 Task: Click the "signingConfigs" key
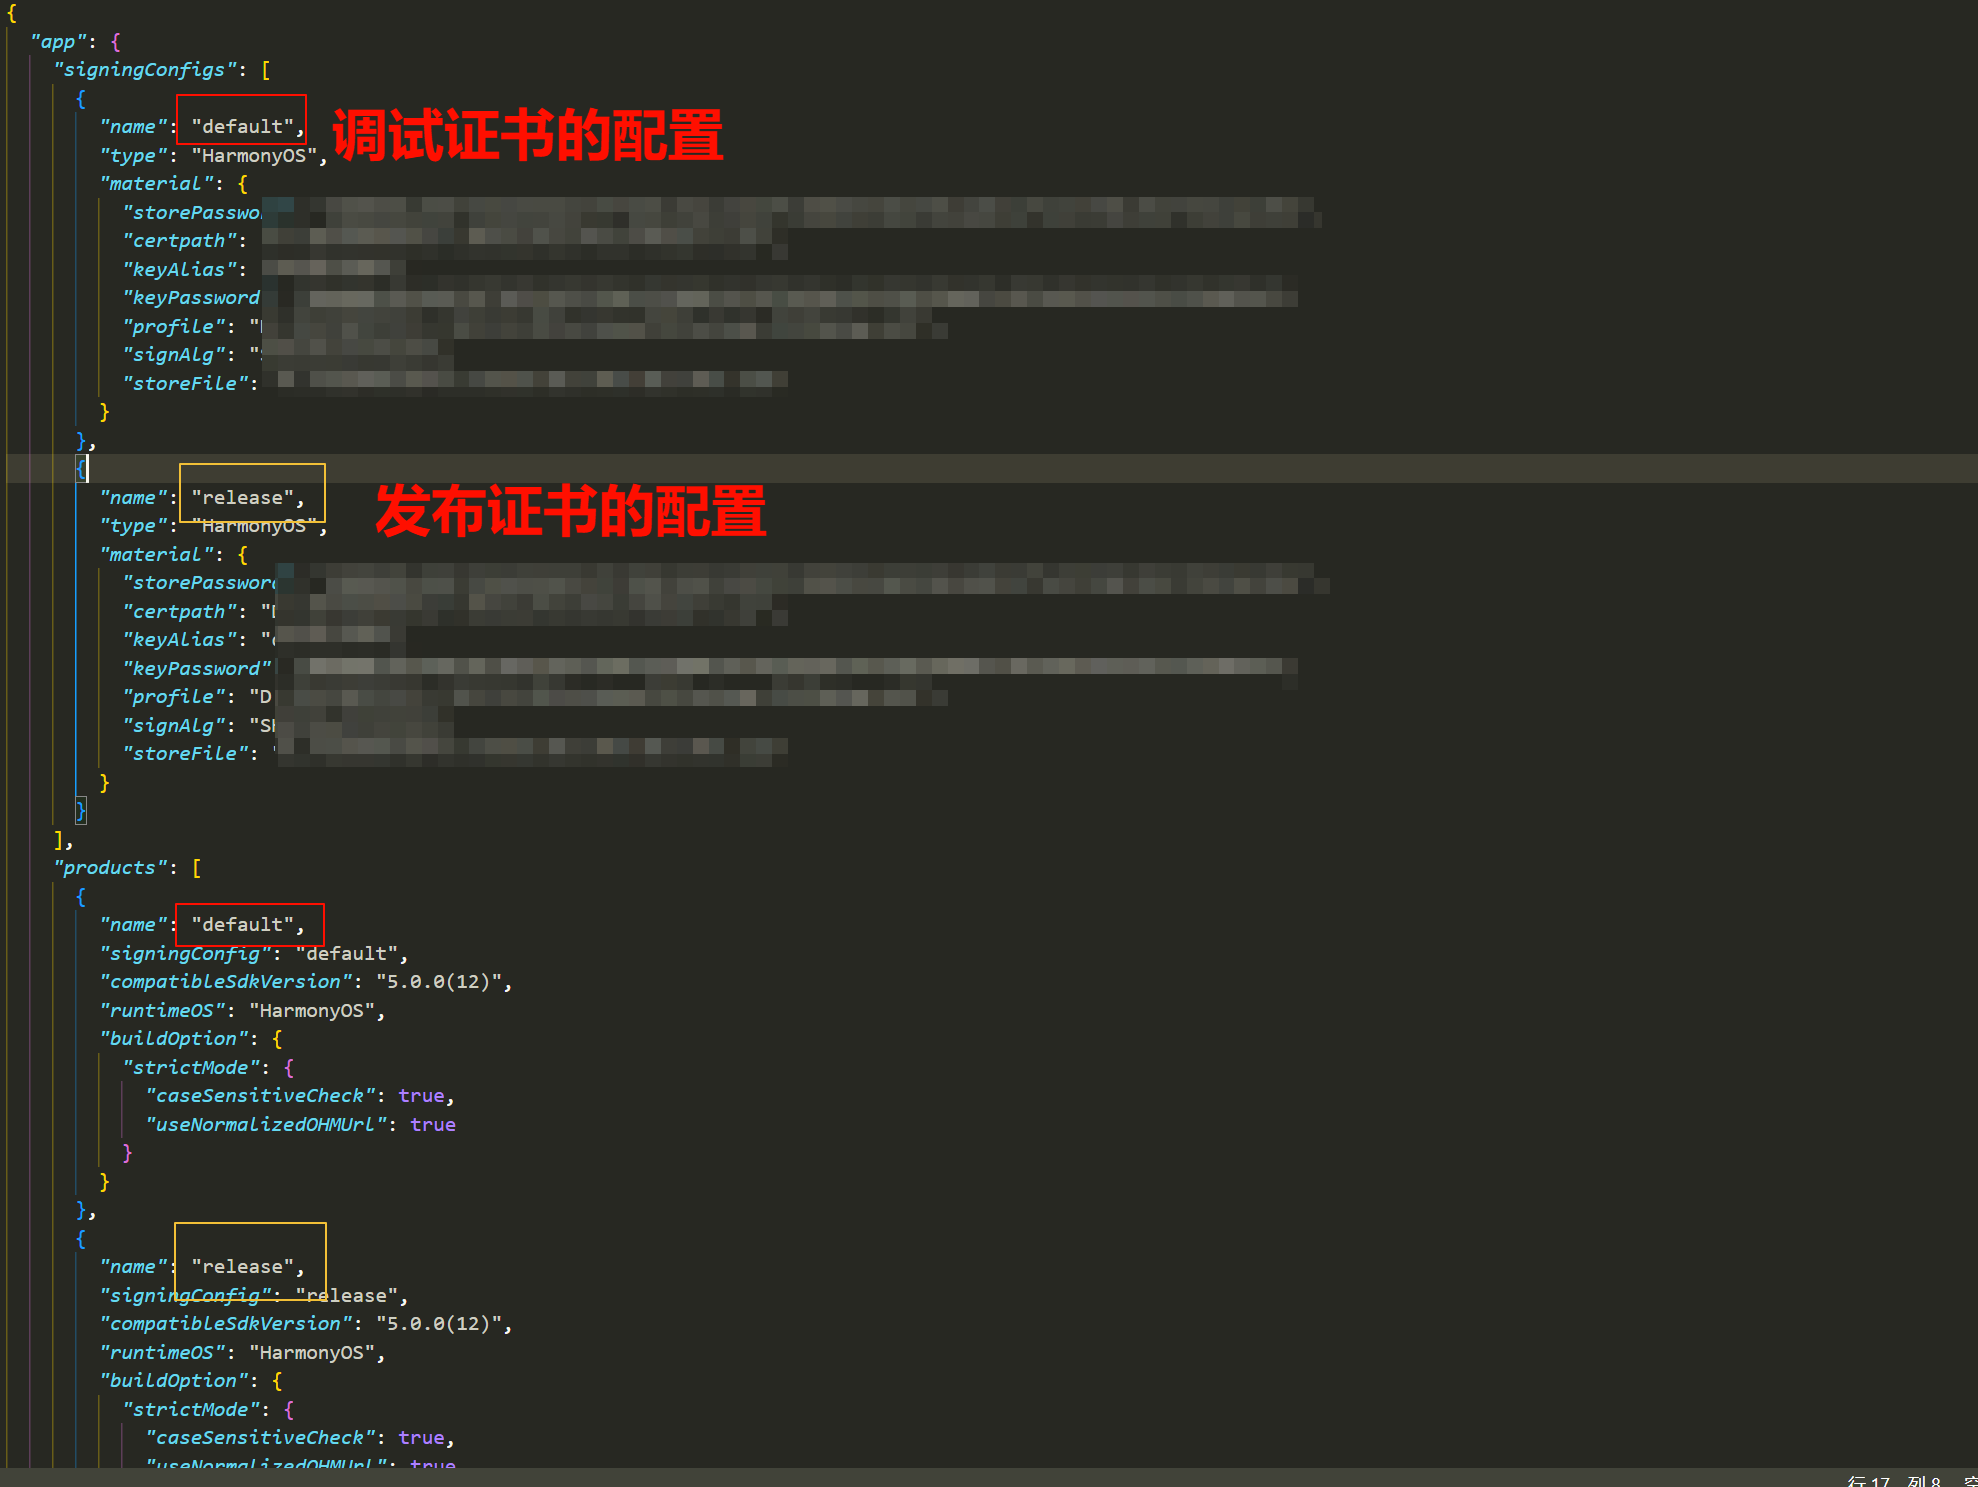[x=144, y=70]
